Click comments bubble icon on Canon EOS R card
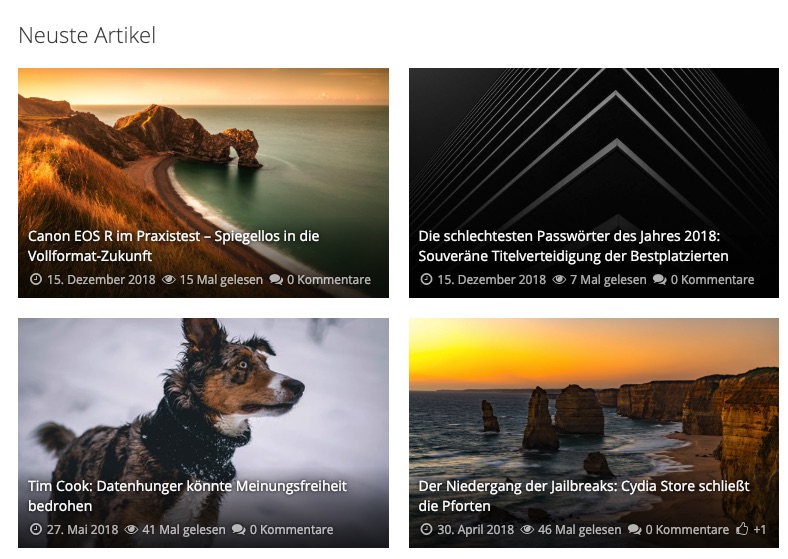 [276, 280]
